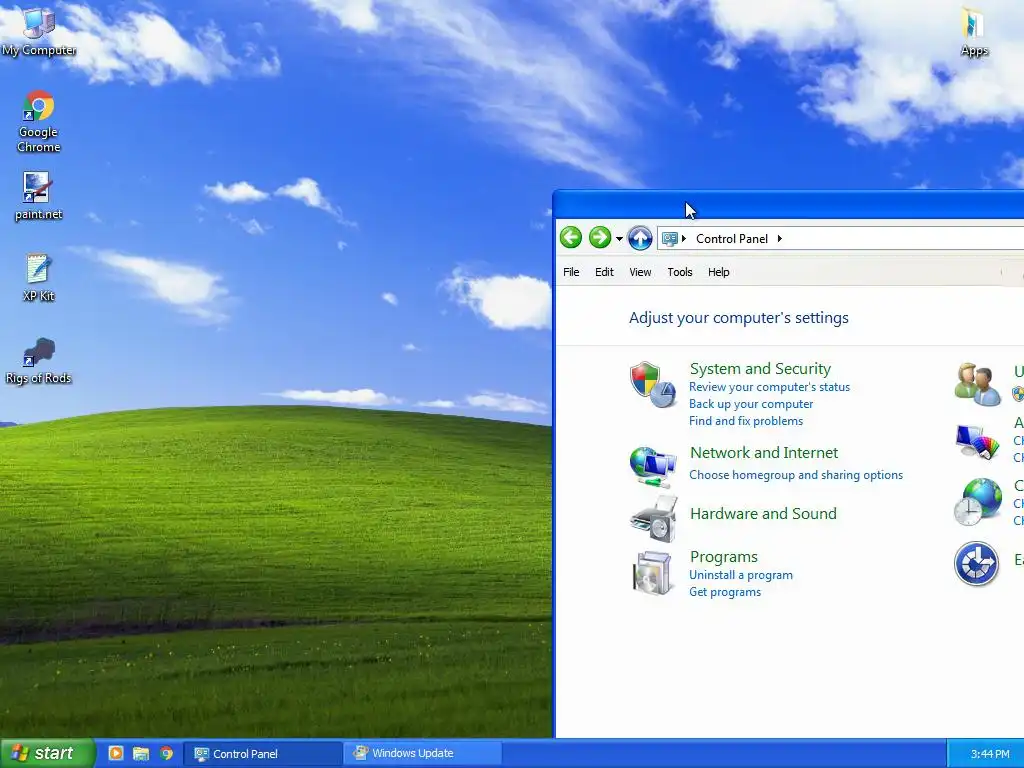The width and height of the screenshot is (1024, 768).
Task: Click the green Back arrow button
Action: point(571,238)
